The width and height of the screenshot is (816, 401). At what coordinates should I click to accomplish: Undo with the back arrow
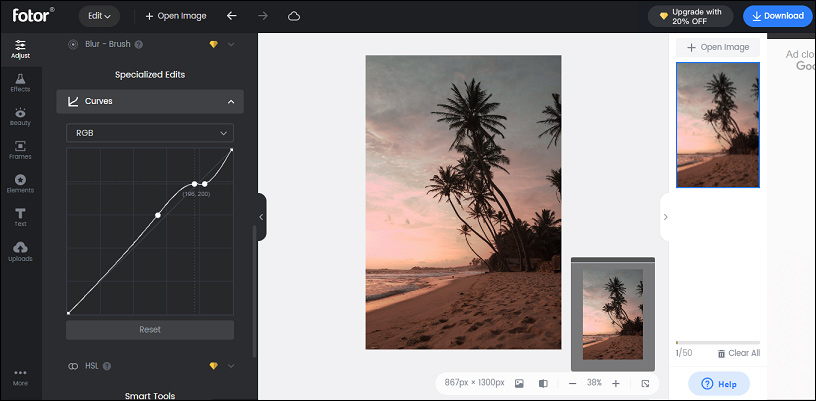click(232, 16)
